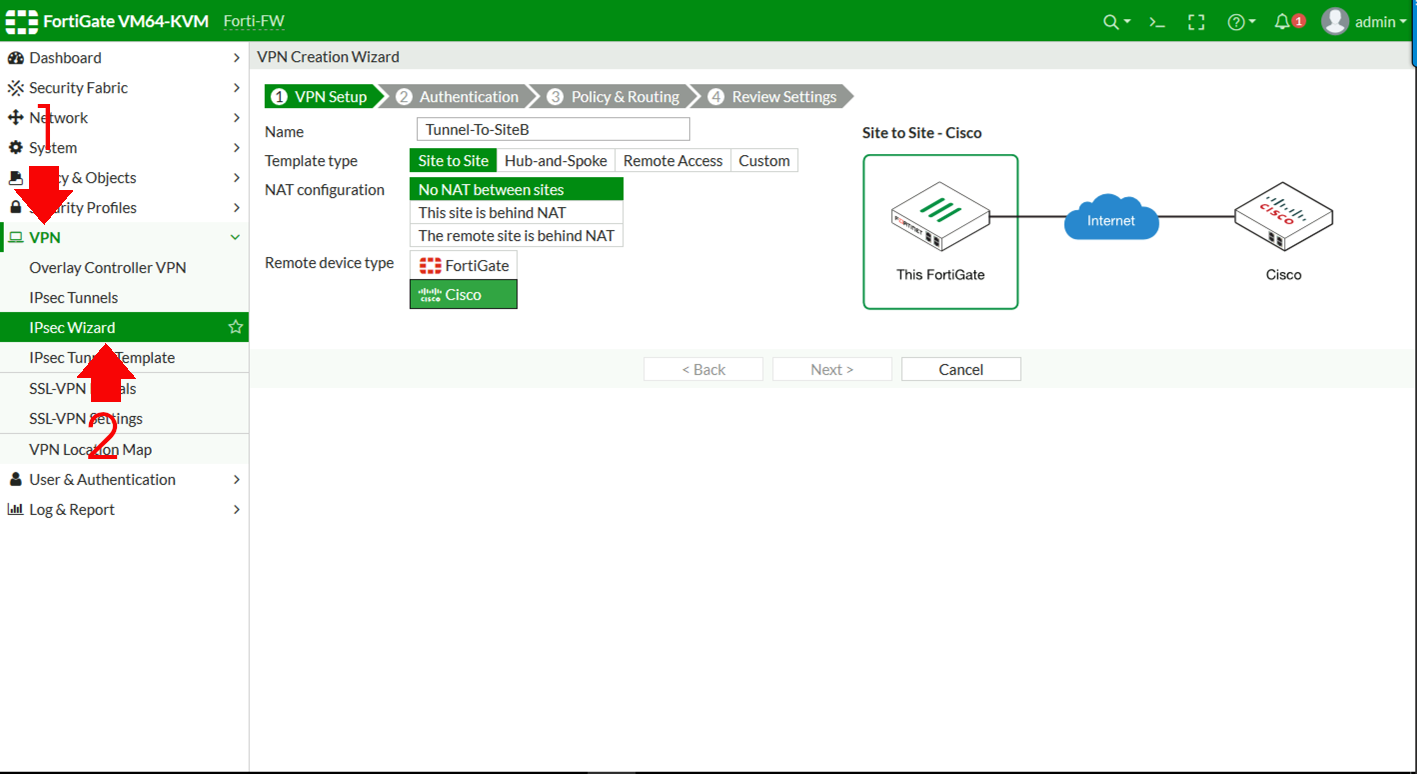Click the Log & Report chart icon
The width and height of the screenshot is (1417, 774).
(15, 509)
